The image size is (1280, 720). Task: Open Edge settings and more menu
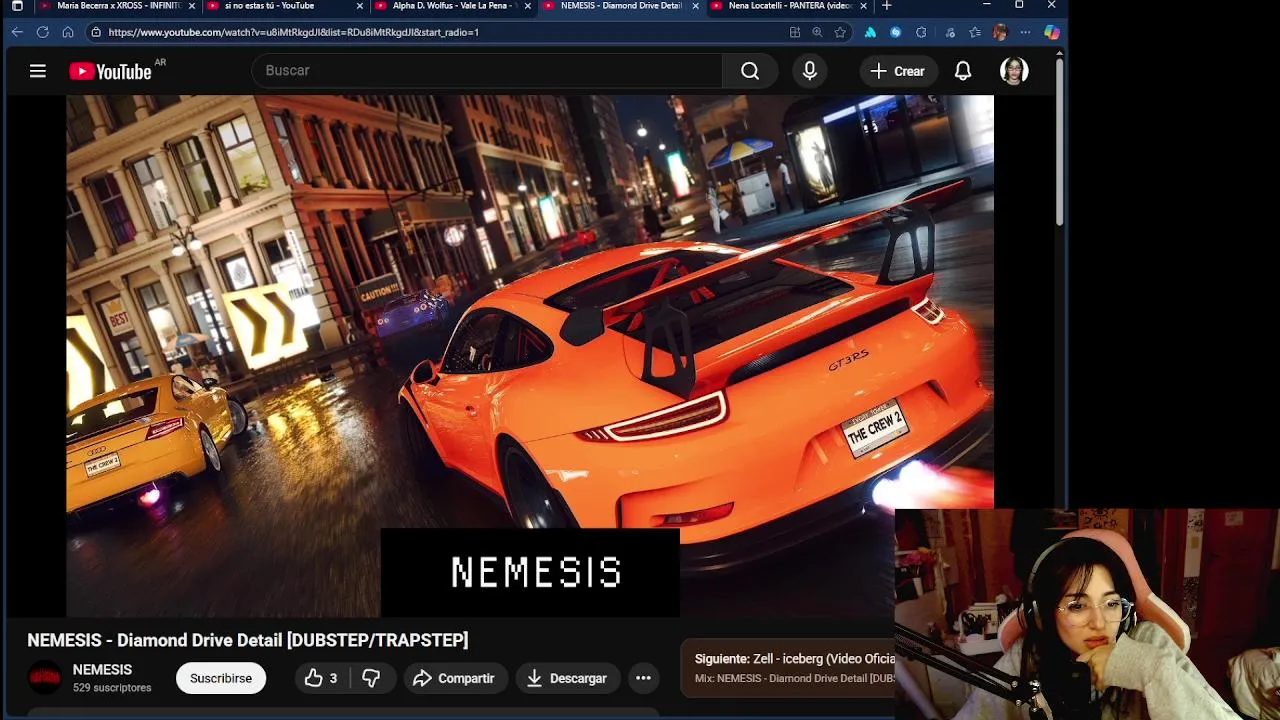tap(1025, 32)
